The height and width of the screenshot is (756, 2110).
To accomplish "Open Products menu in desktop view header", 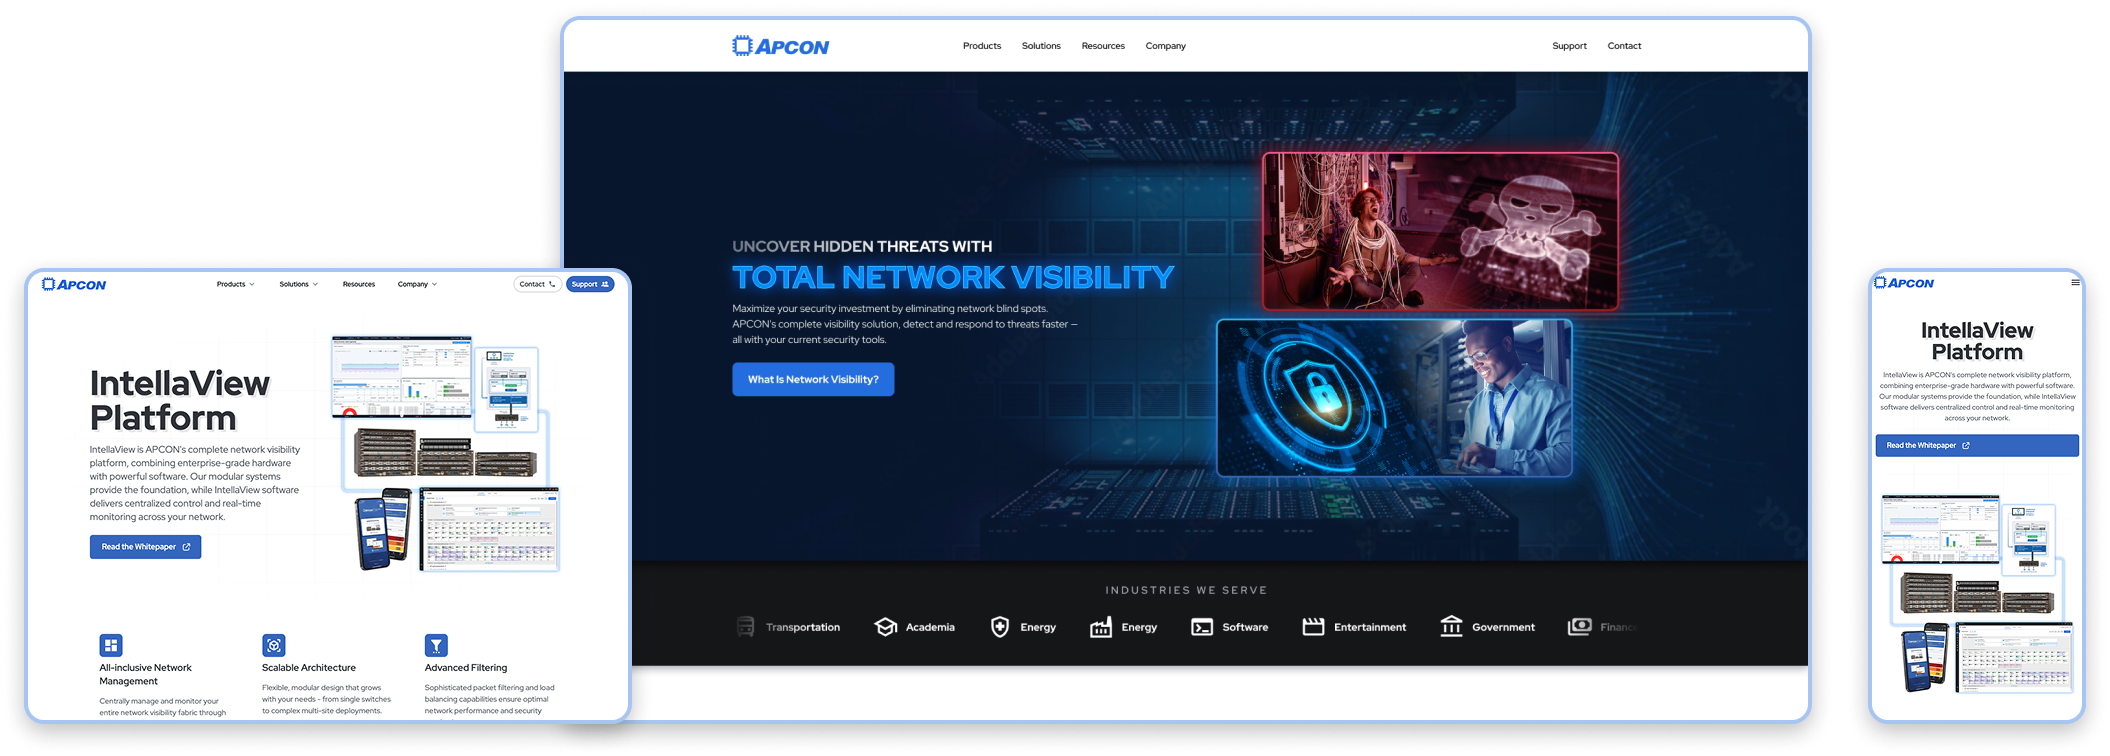I will [982, 46].
